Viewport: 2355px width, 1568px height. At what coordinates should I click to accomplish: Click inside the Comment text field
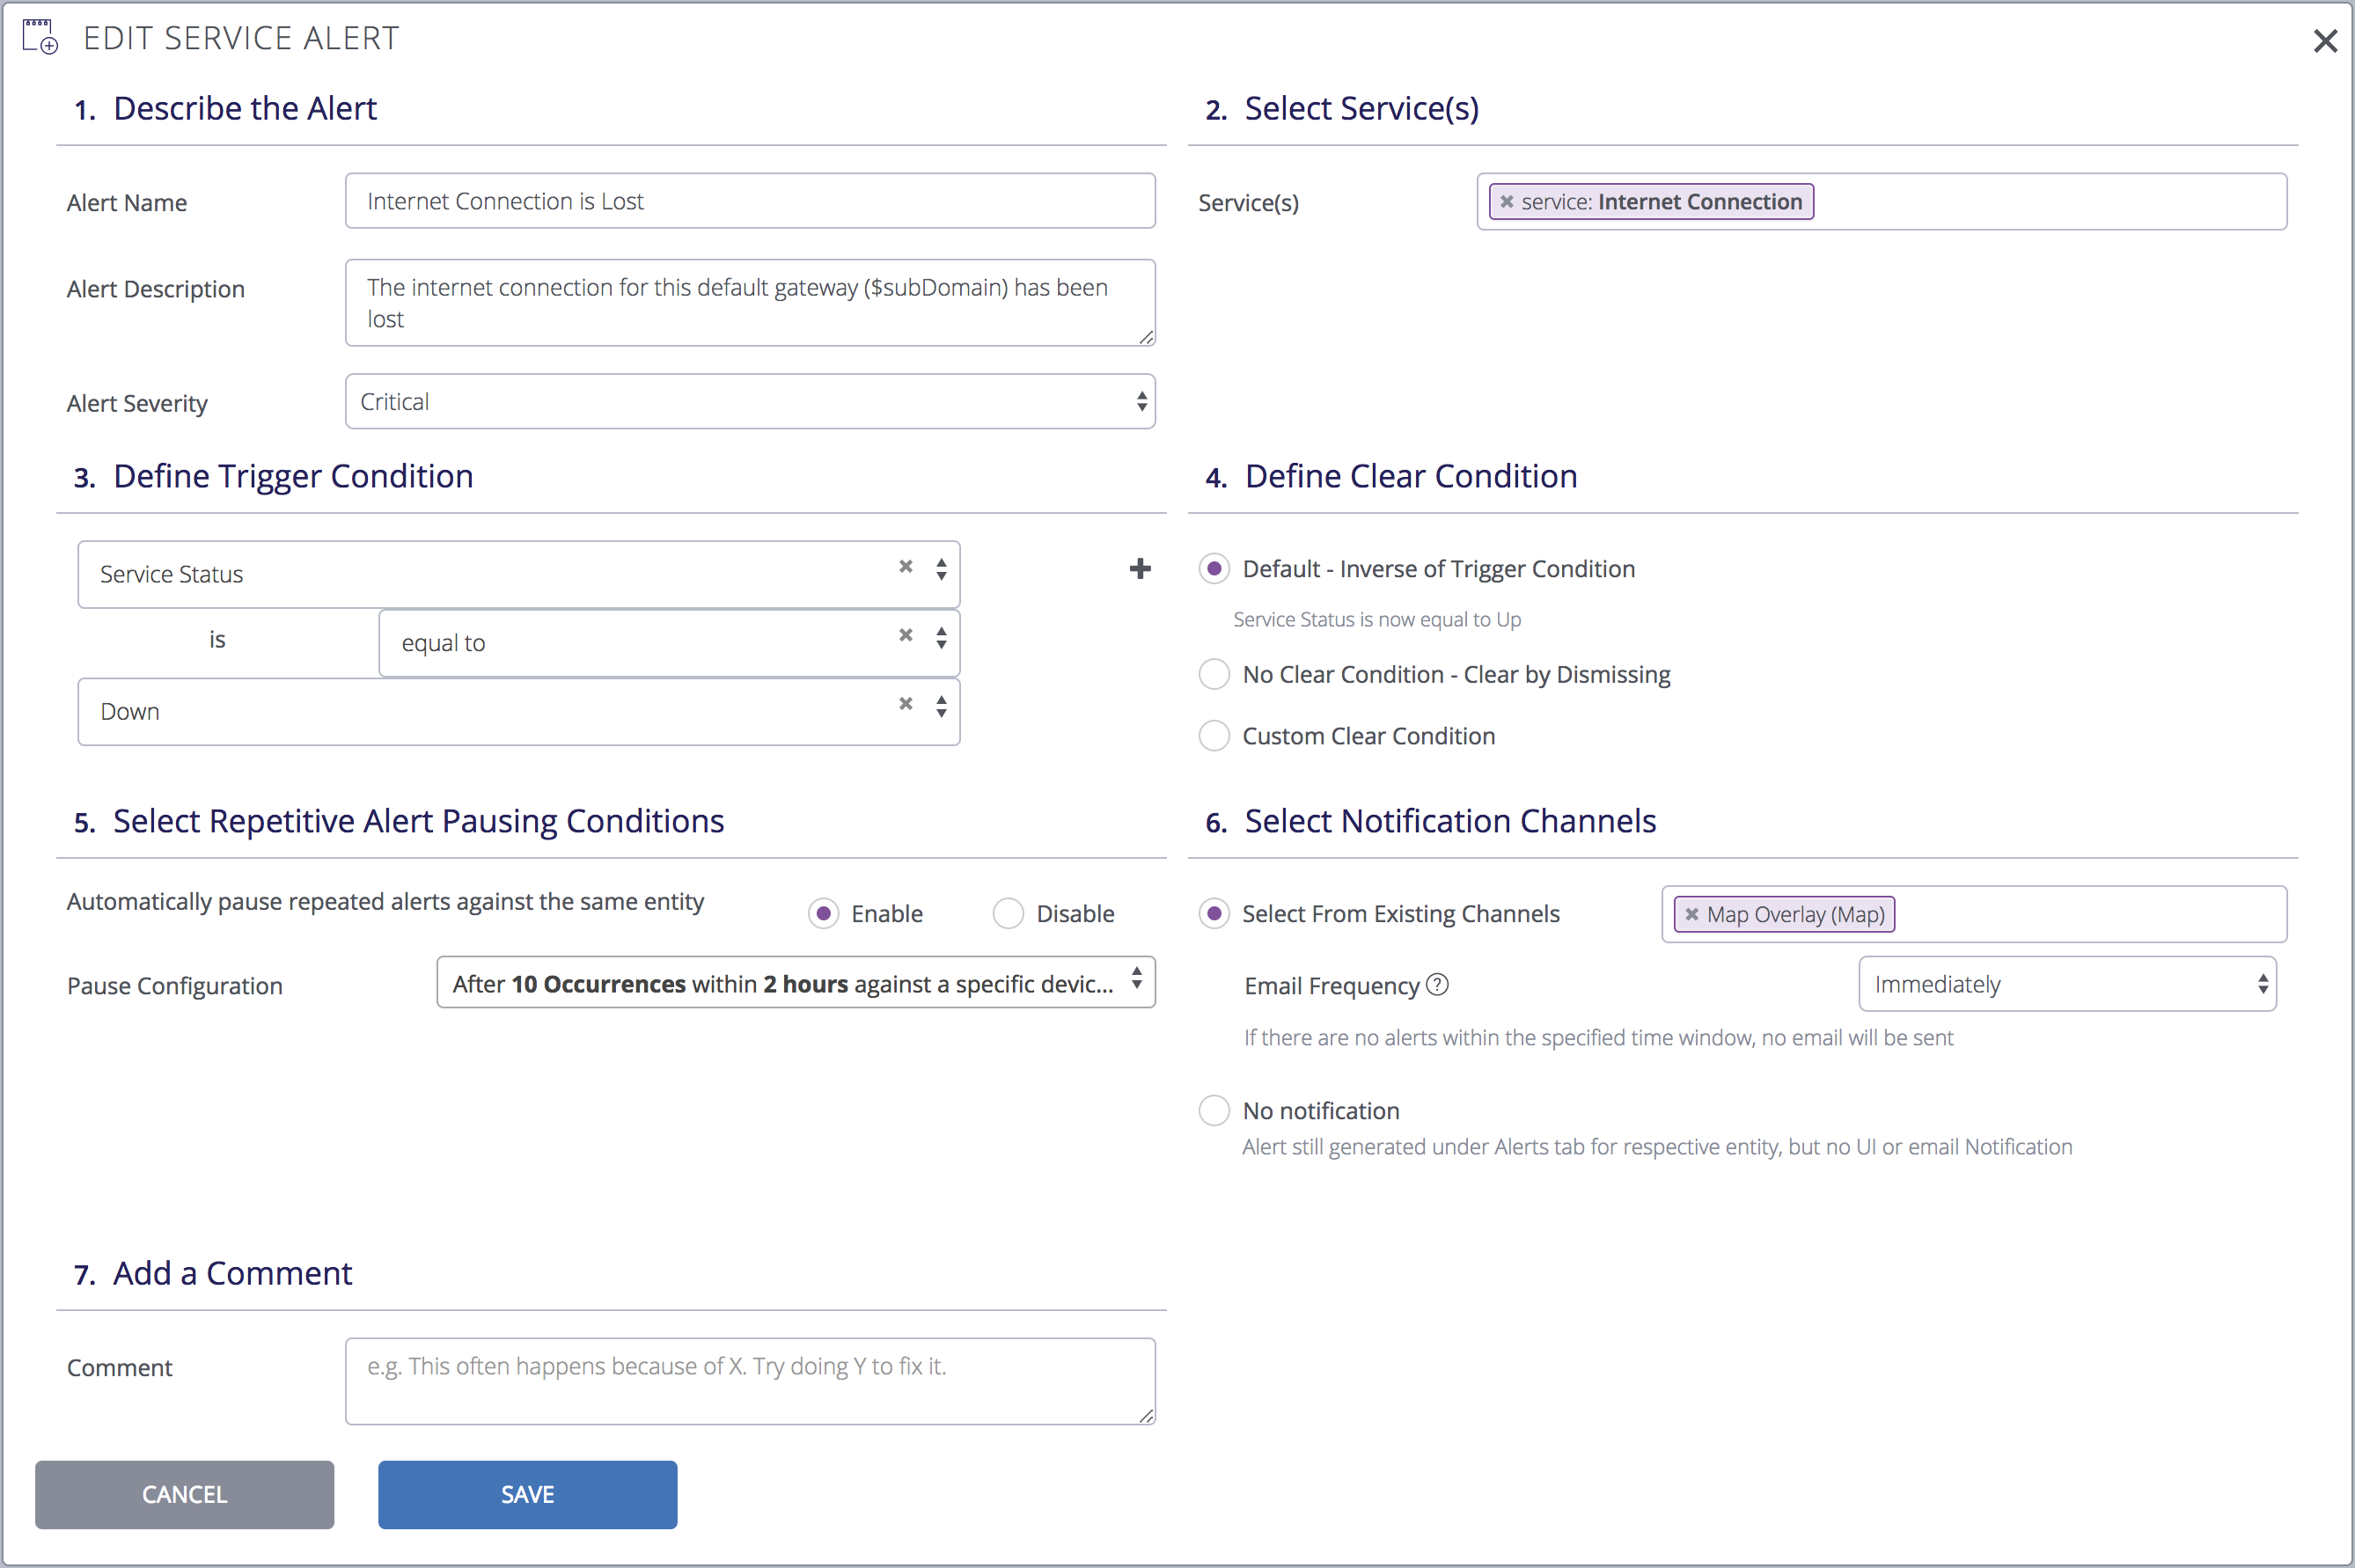tap(749, 1380)
